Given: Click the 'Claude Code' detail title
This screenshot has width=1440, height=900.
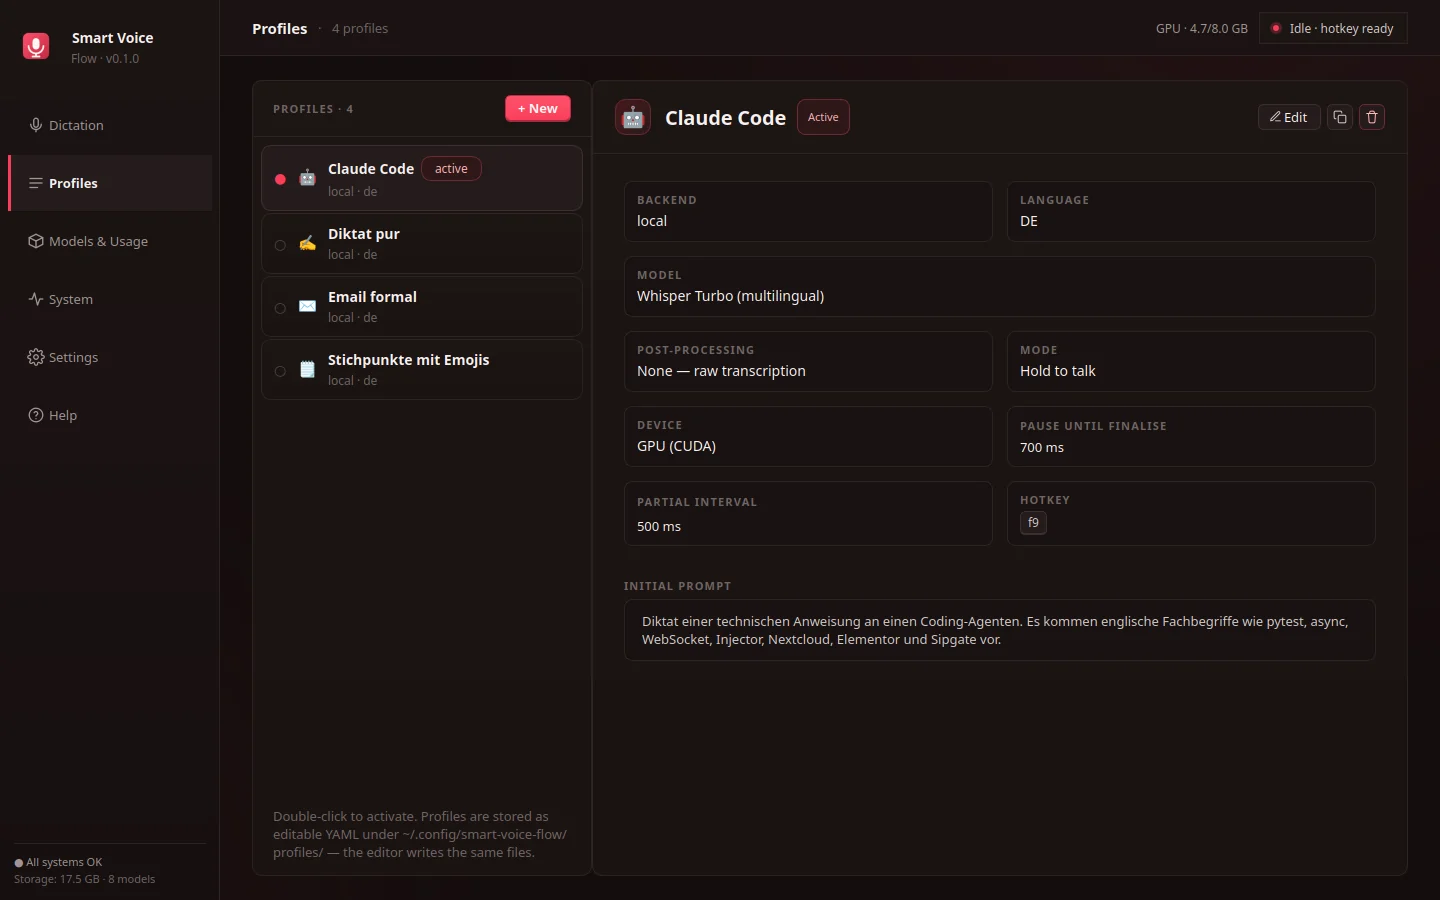Looking at the screenshot, I should [x=725, y=117].
